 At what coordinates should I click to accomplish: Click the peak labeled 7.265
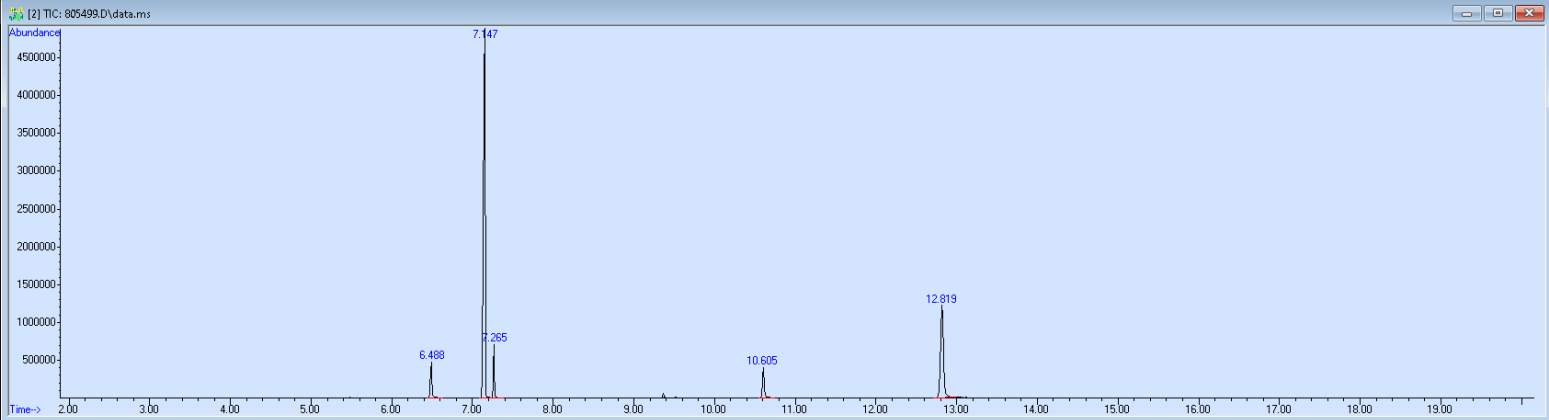[494, 338]
